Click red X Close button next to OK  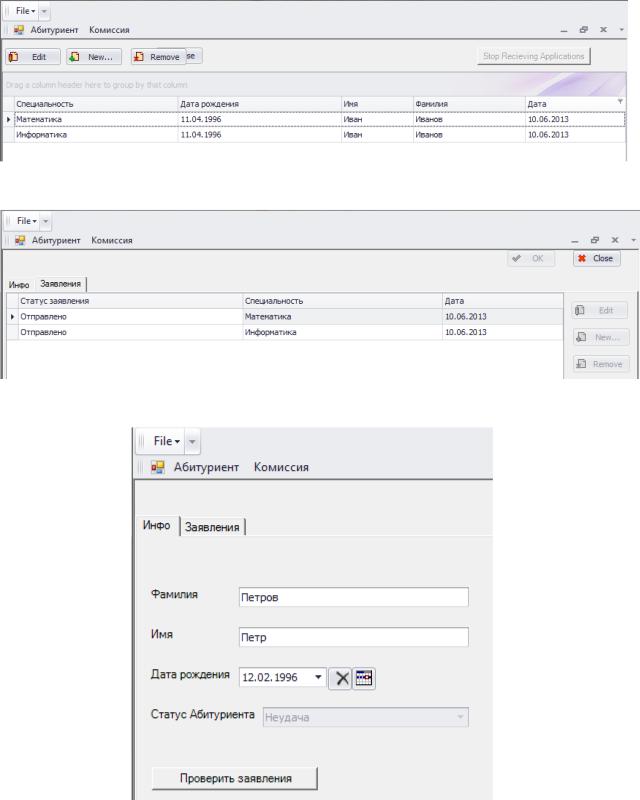click(x=597, y=258)
